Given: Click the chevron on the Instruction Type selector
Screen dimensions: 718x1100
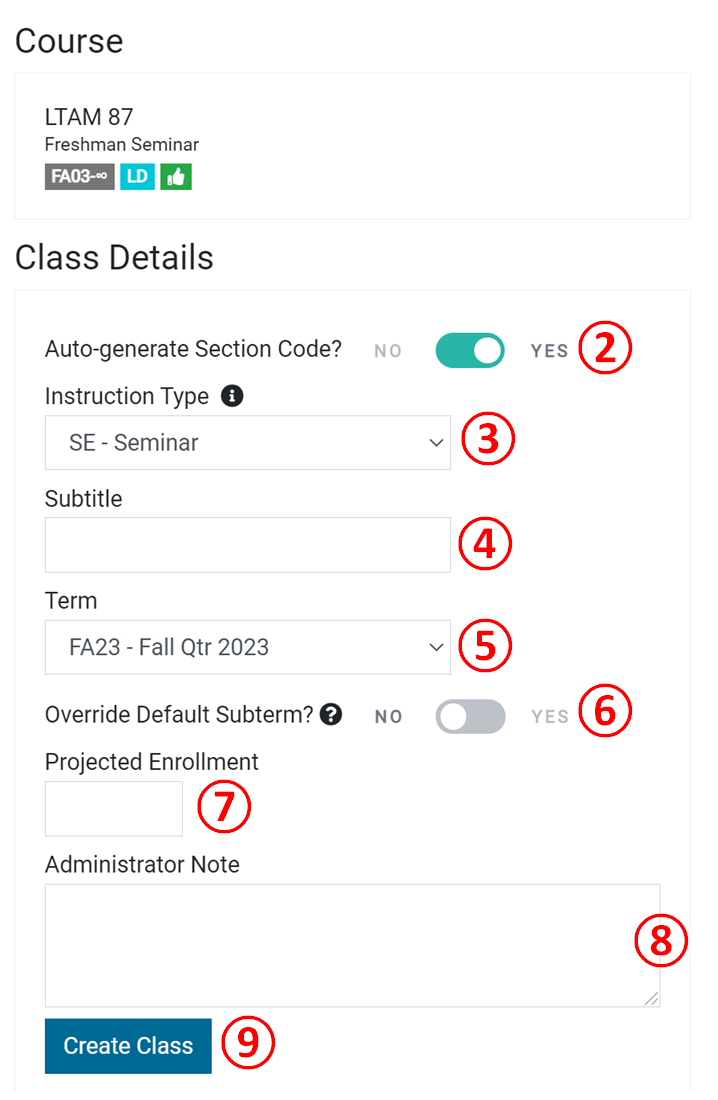Looking at the screenshot, I should click(x=434, y=442).
